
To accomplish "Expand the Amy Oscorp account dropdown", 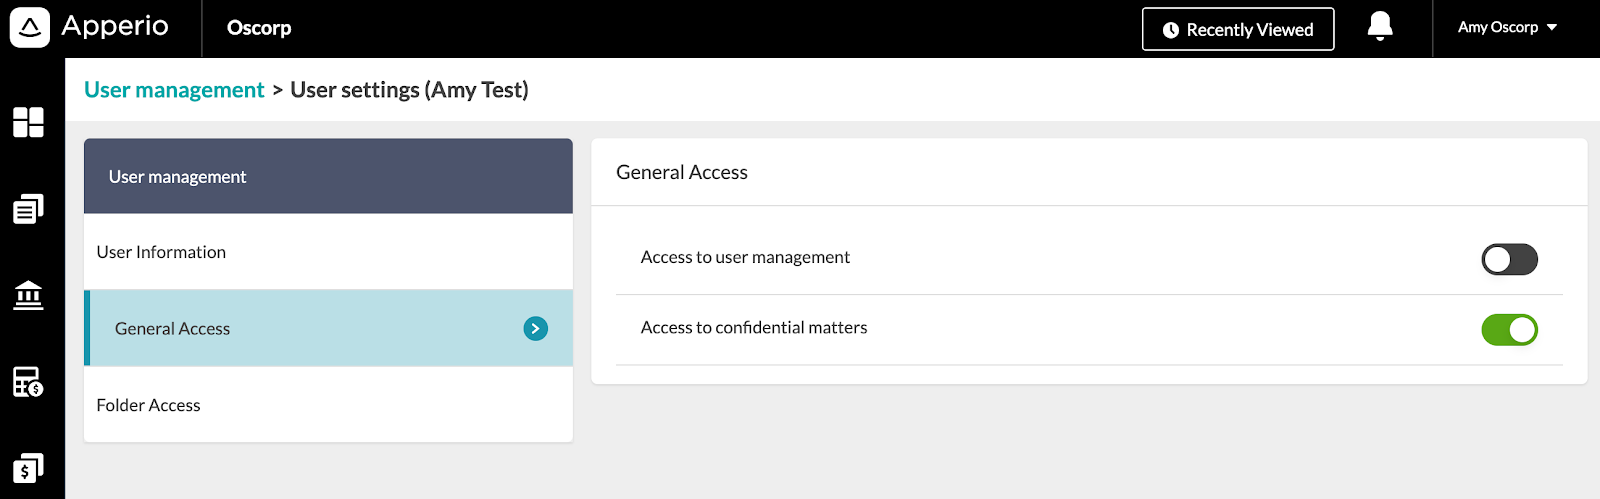I will (1507, 28).
